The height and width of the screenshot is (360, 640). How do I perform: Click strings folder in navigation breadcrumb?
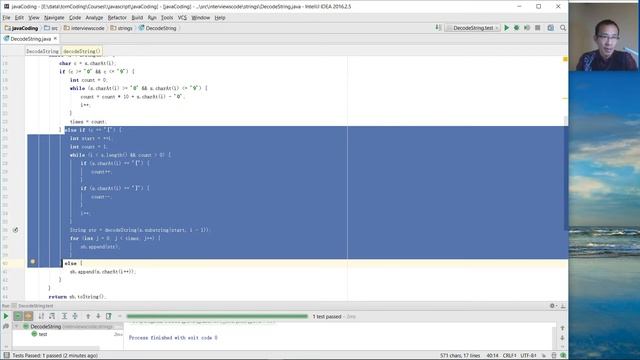[x=122, y=28]
